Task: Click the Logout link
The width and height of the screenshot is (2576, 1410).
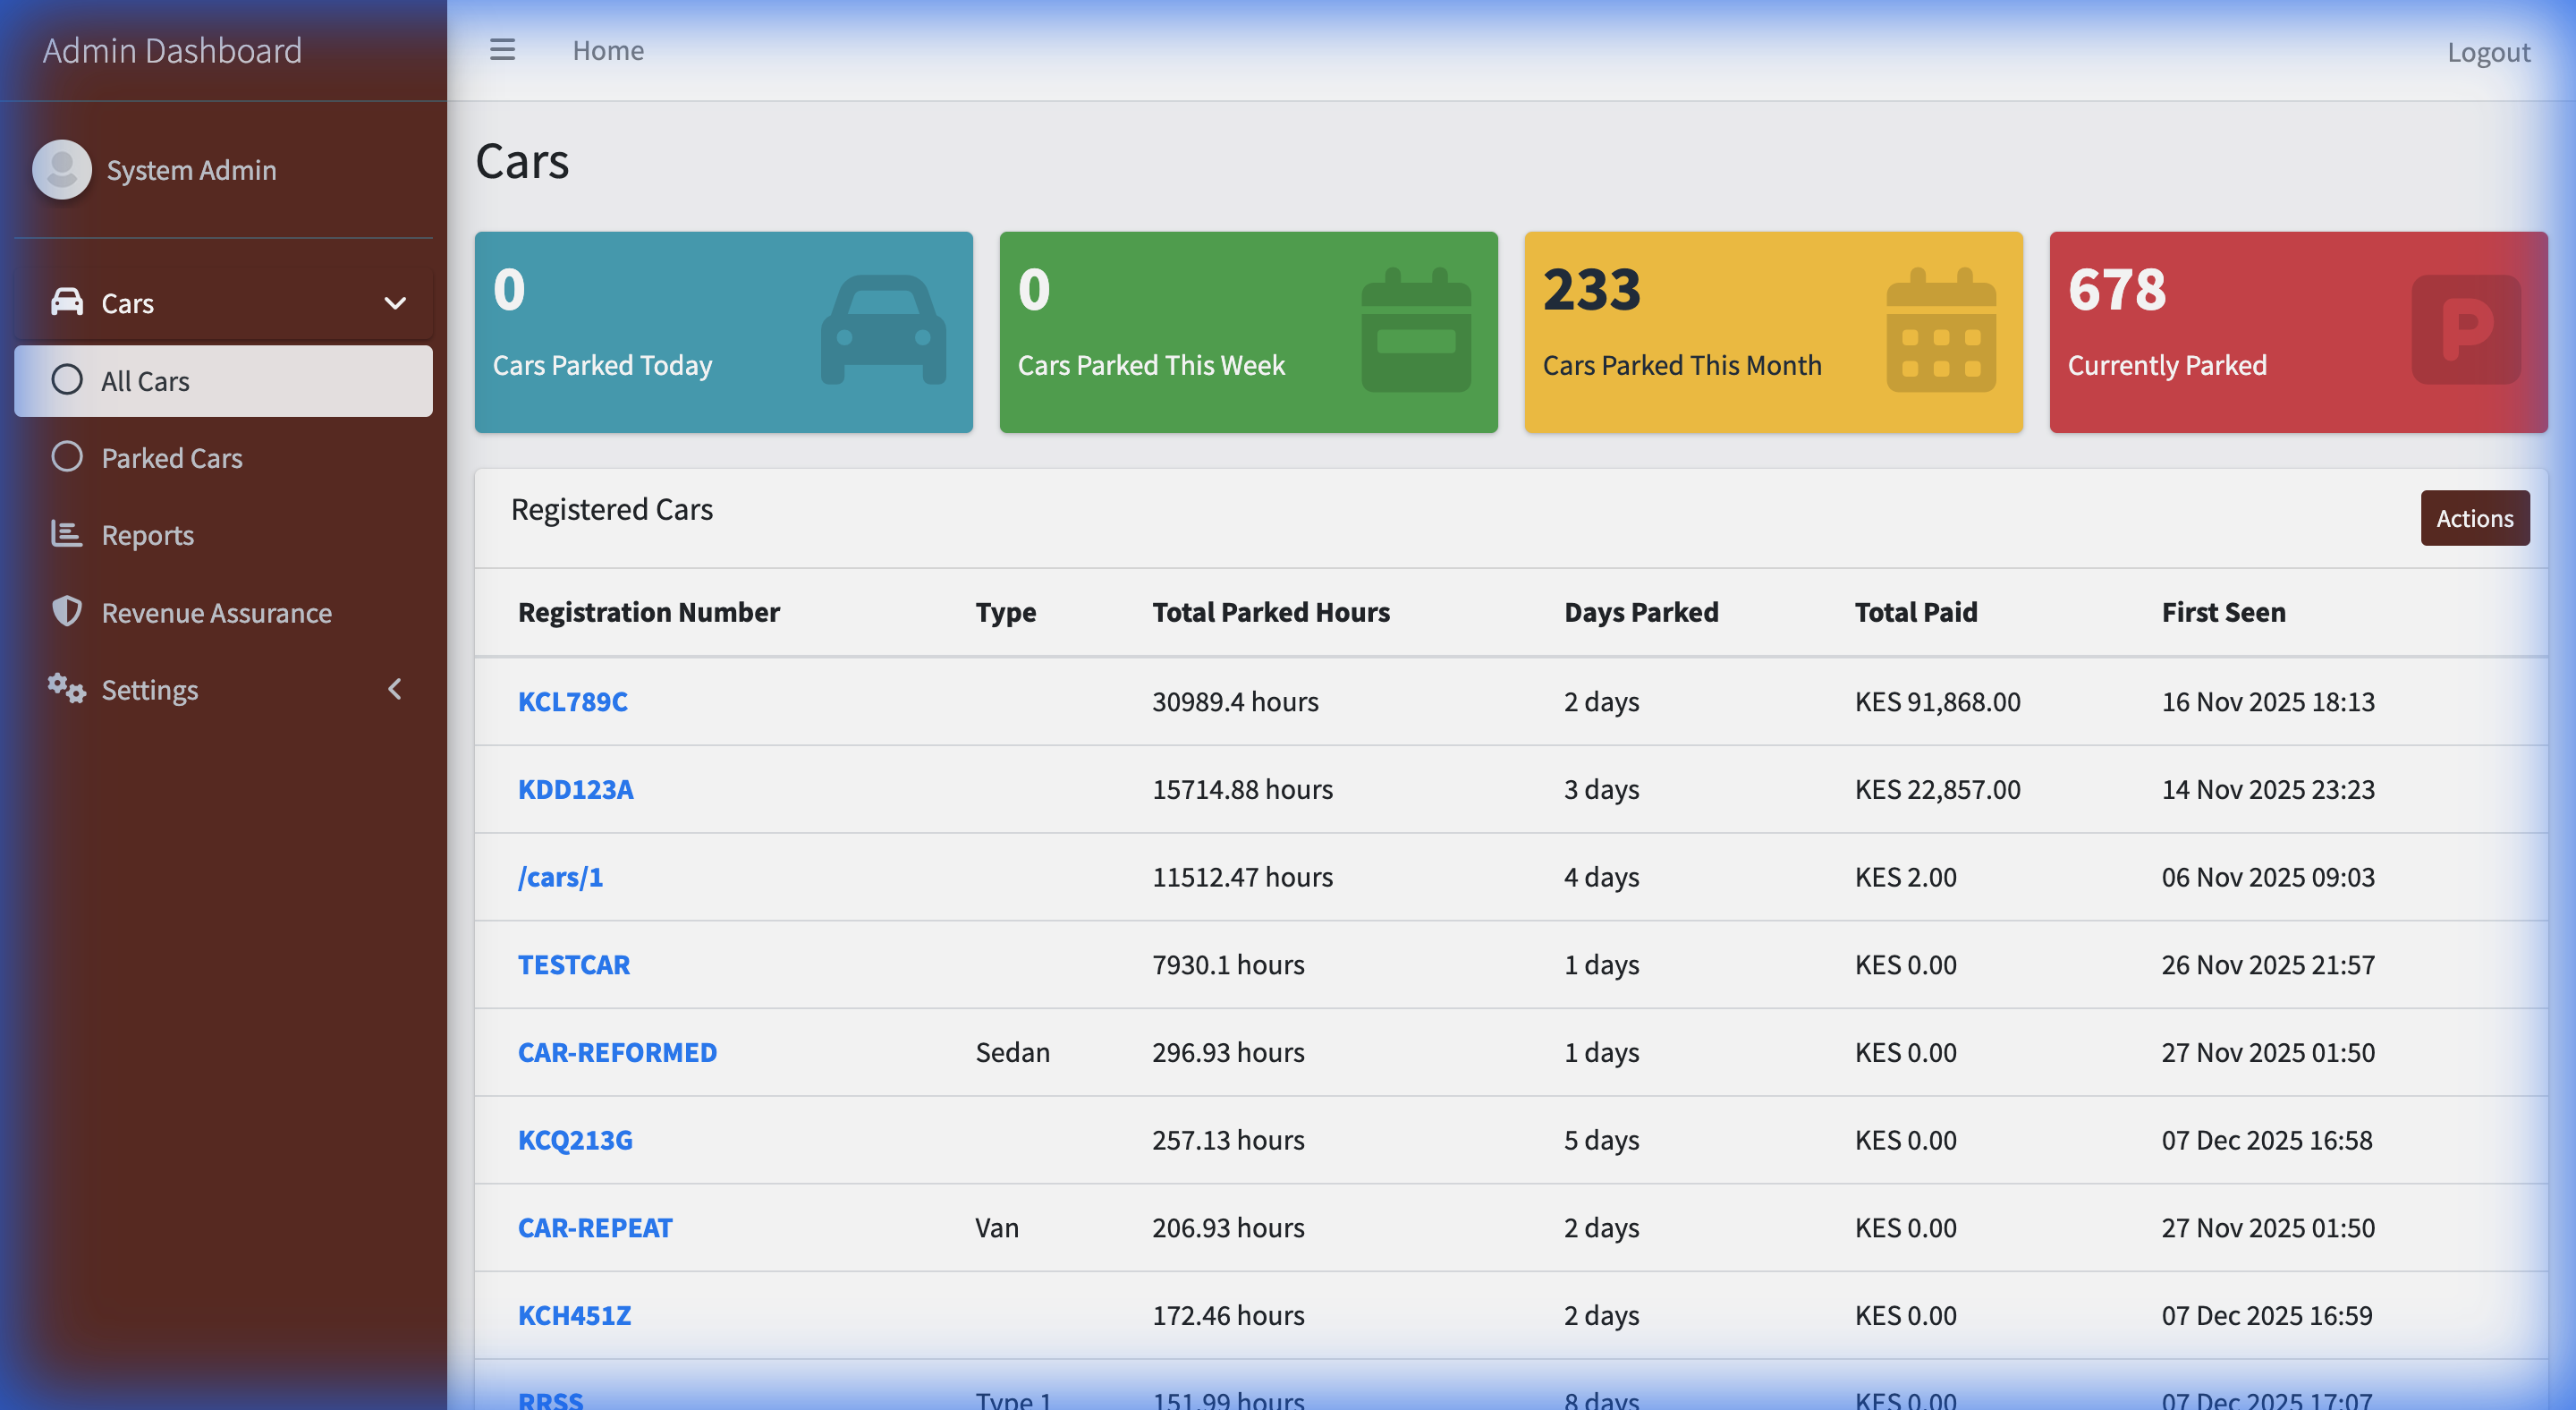Action: (2488, 52)
